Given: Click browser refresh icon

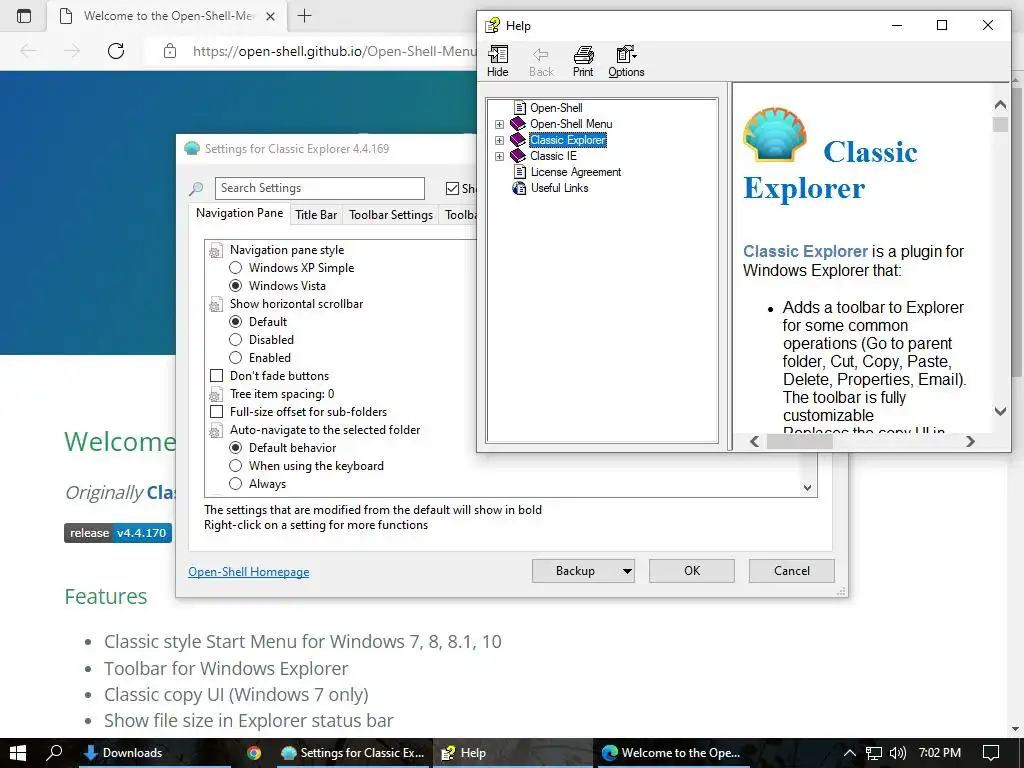Looking at the screenshot, I should [116, 51].
